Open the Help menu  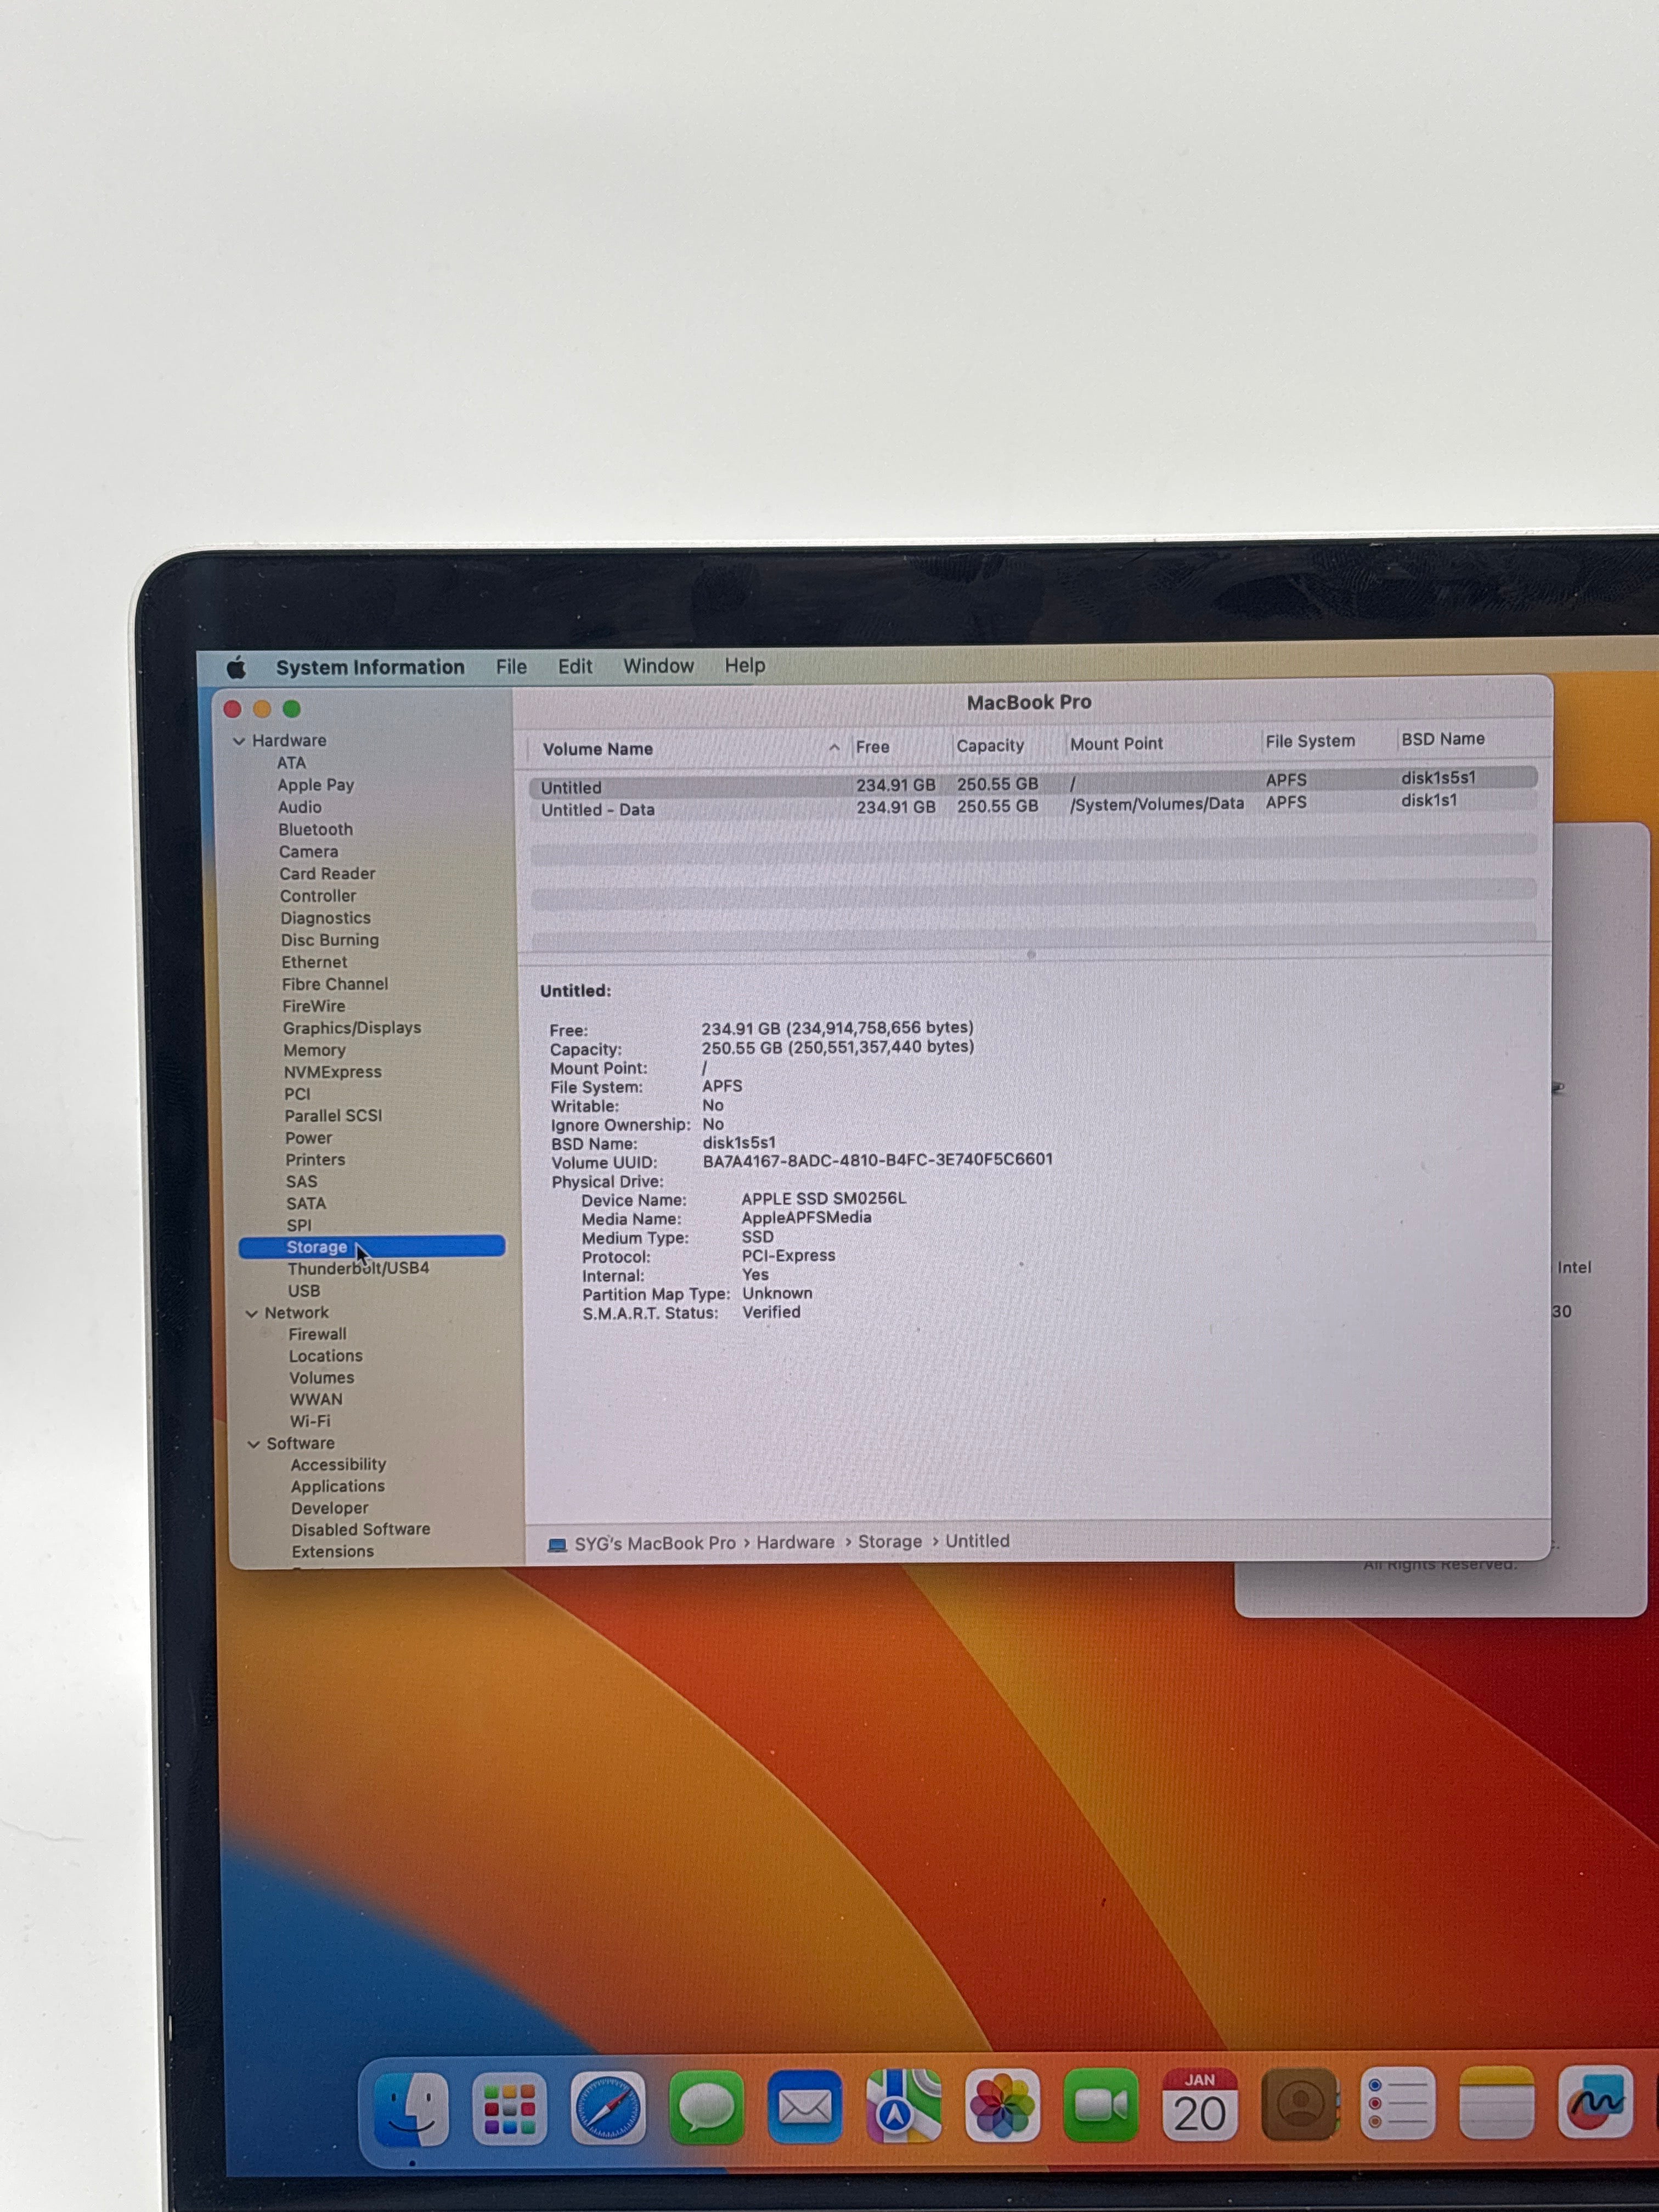pos(745,665)
